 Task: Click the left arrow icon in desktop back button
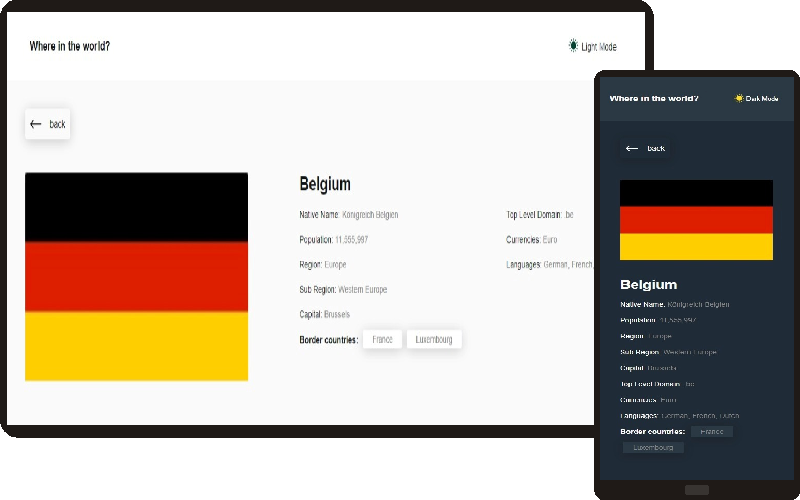point(36,124)
